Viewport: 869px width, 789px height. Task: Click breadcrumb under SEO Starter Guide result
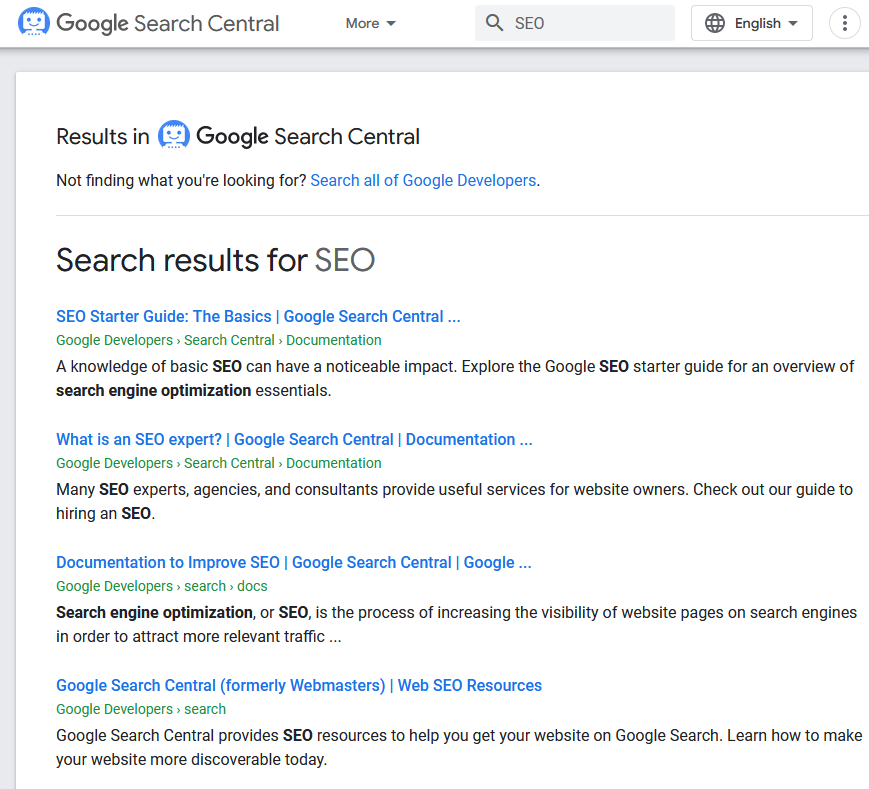[x=219, y=340]
